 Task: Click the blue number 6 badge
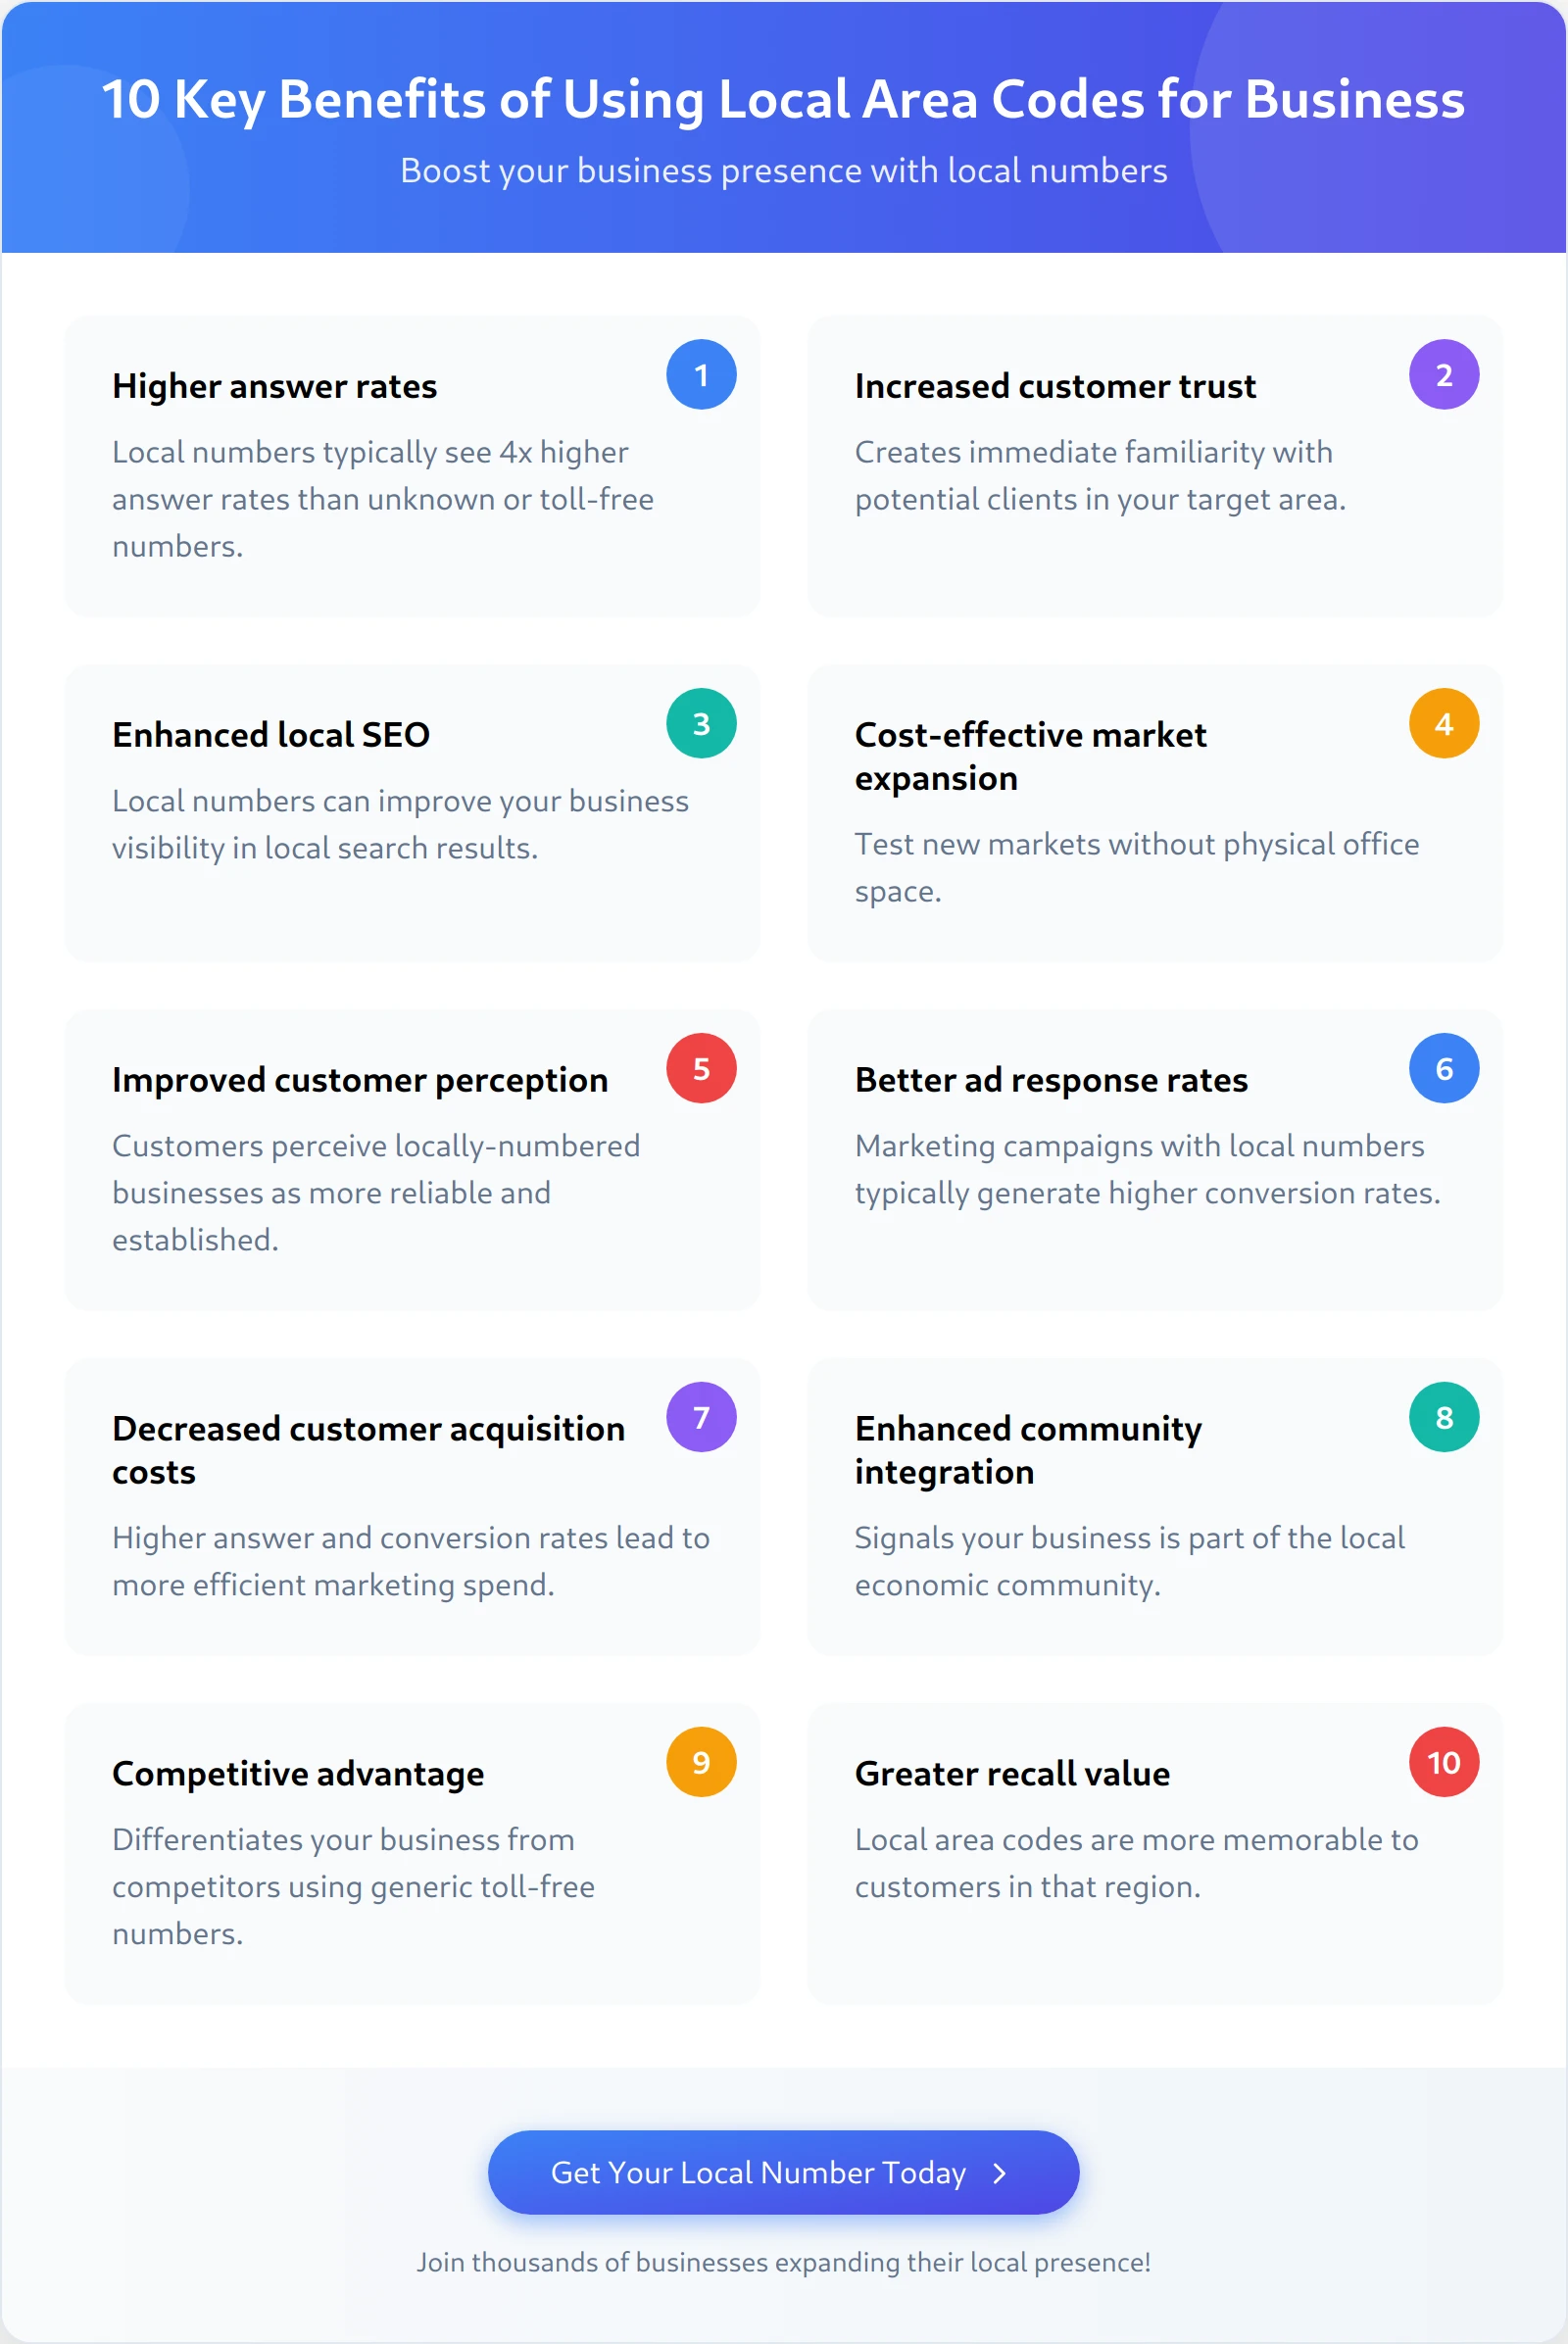point(1443,1068)
